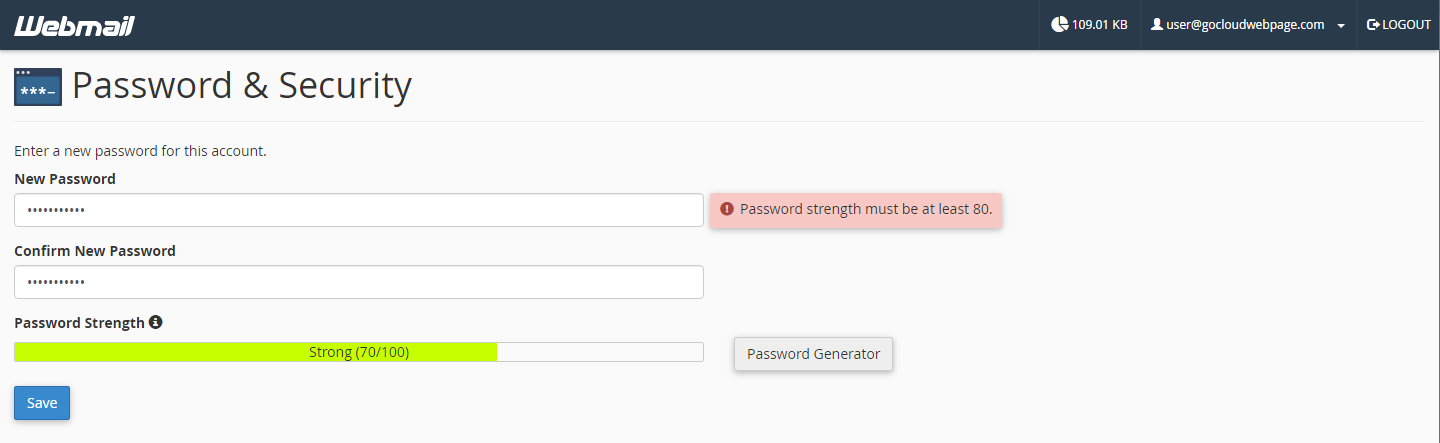Screen dimensions: 1440x443
Task: Click the disk usage pie chart icon
Action: coord(1059,24)
